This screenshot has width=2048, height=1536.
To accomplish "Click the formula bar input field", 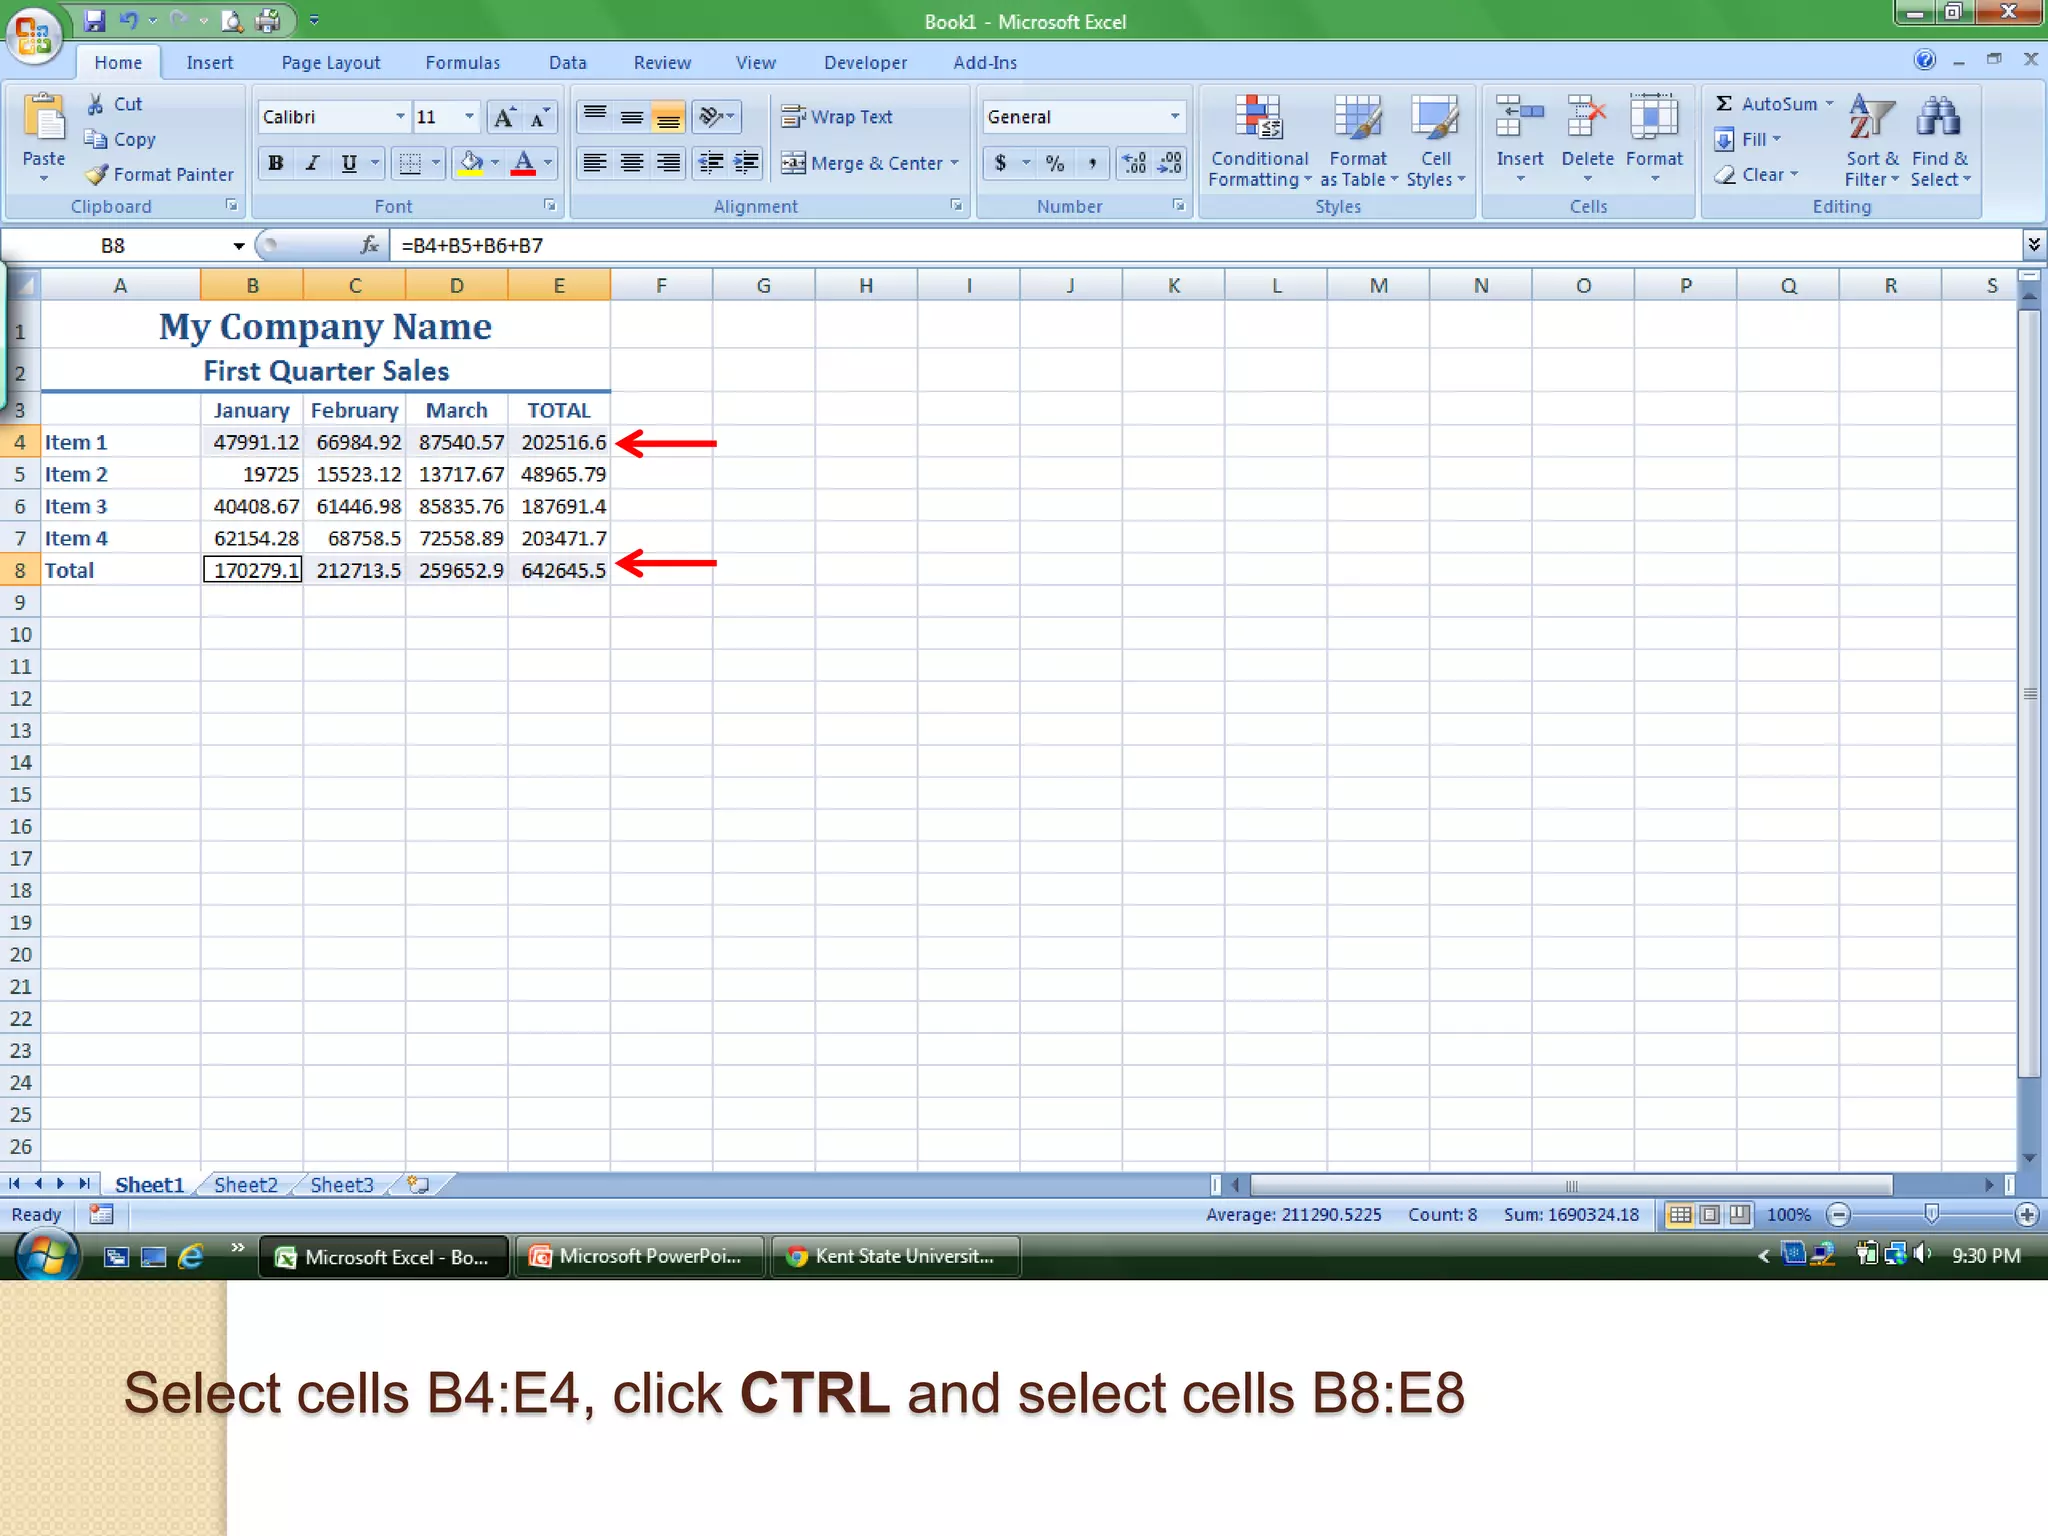I will point(1205,245).
